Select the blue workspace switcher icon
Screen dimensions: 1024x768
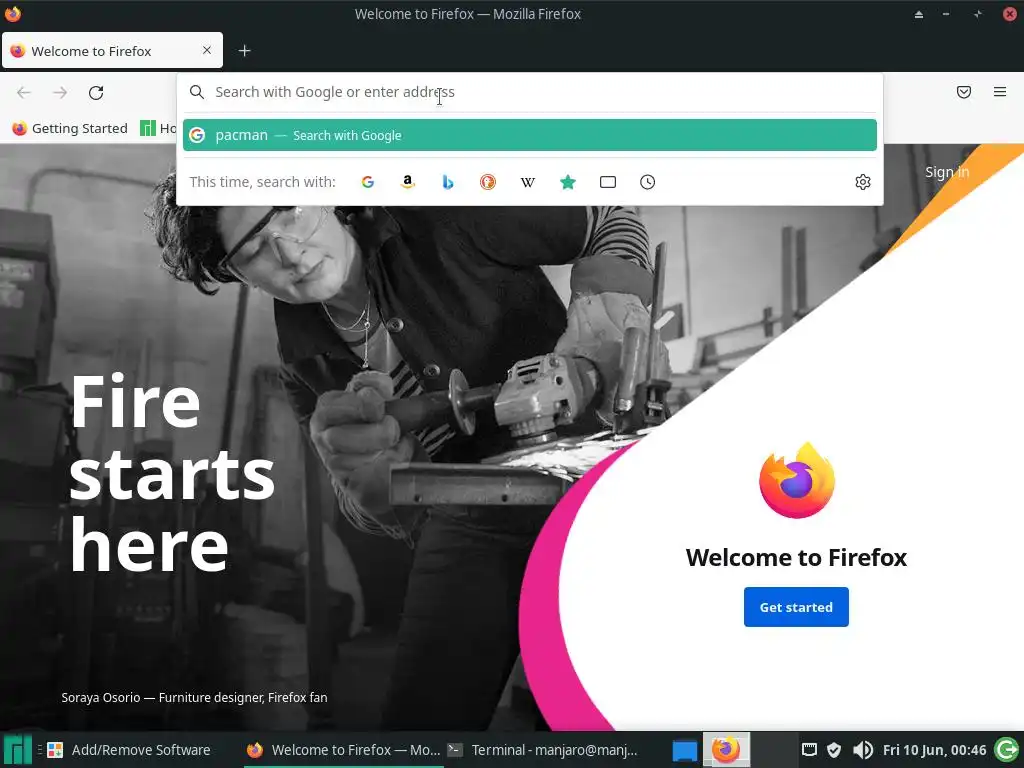(684, 750)
